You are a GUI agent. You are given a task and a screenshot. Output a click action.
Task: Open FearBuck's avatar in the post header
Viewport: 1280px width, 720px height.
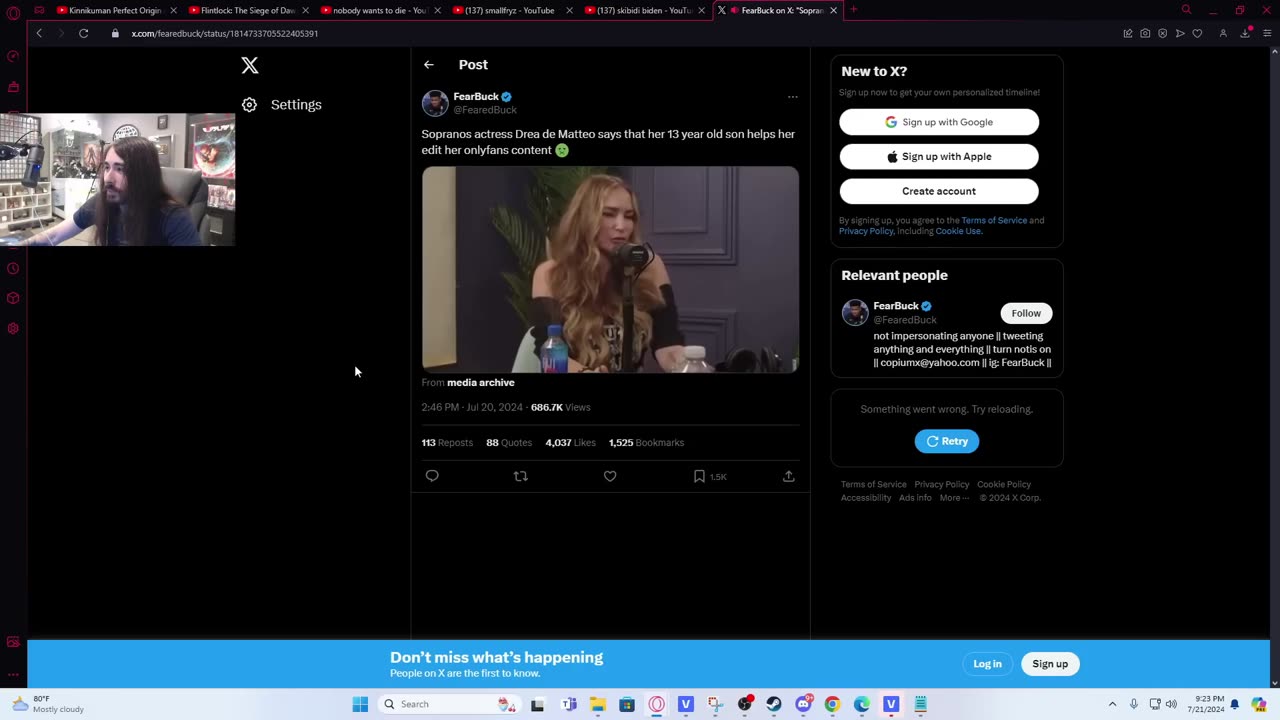(435, 103)
